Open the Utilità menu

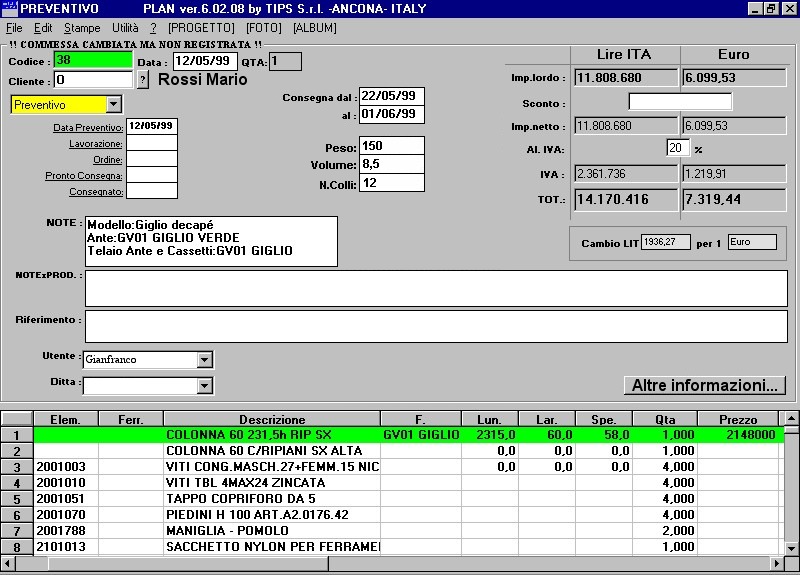(125, 28)
